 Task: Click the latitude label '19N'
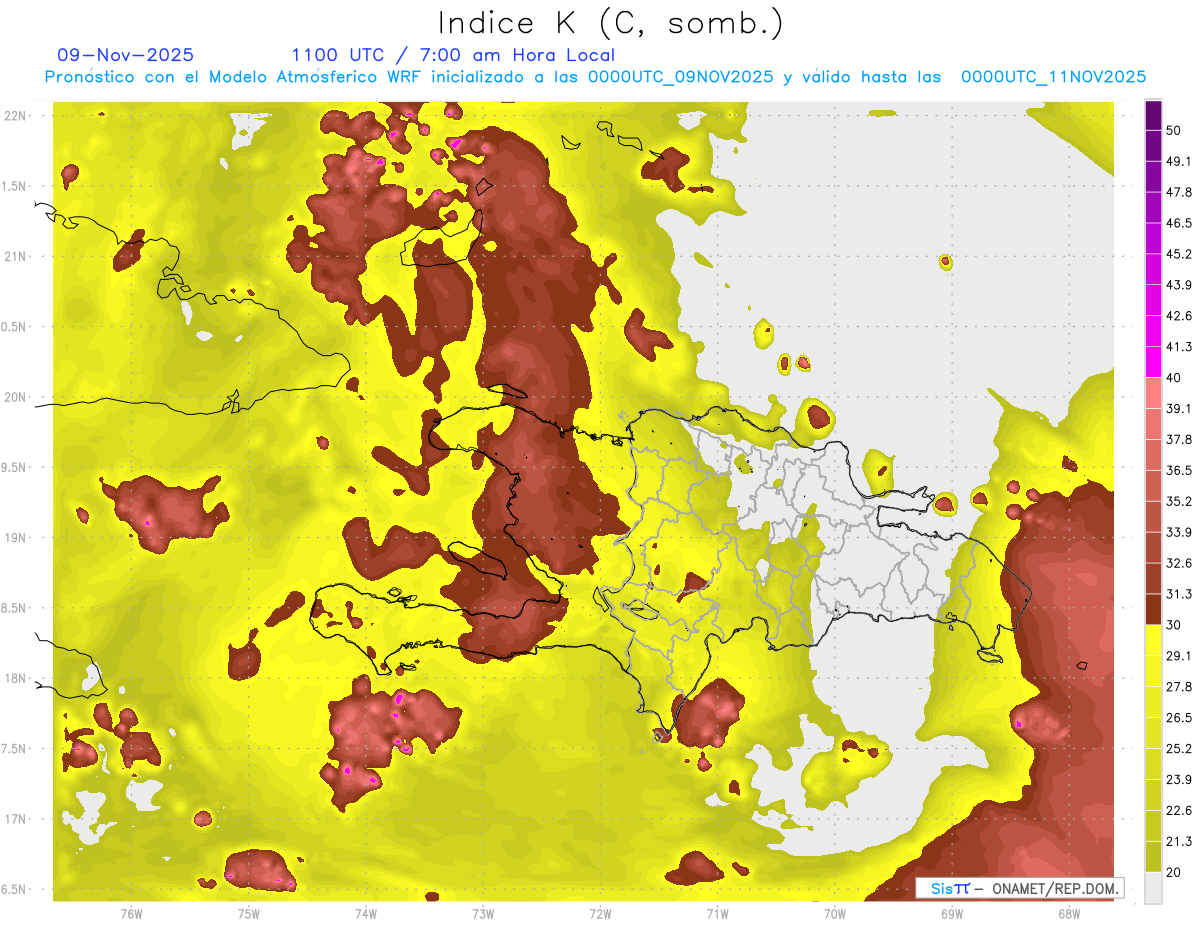tap(16, 538)
